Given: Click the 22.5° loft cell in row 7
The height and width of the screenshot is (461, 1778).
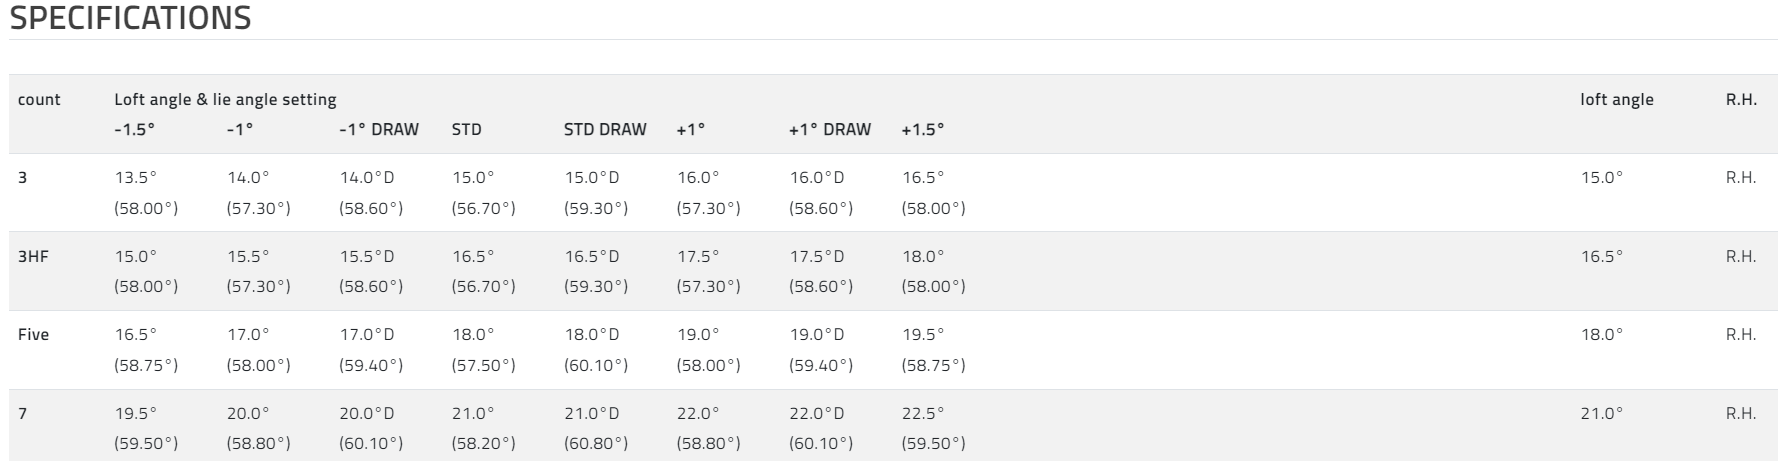Looking at the screenshot, I should [923, 413].
